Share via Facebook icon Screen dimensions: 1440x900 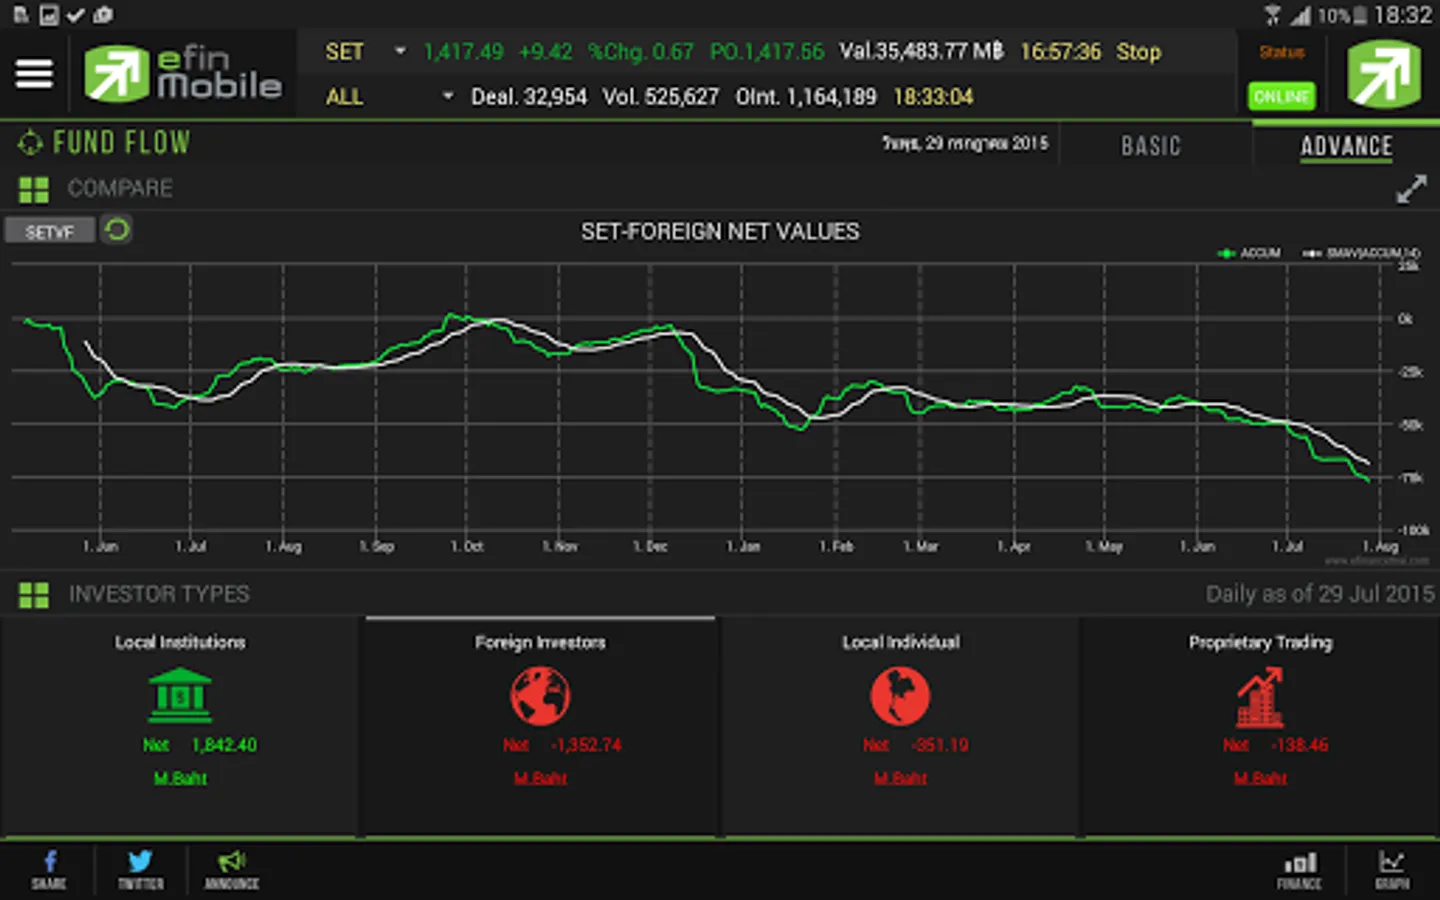49,870
